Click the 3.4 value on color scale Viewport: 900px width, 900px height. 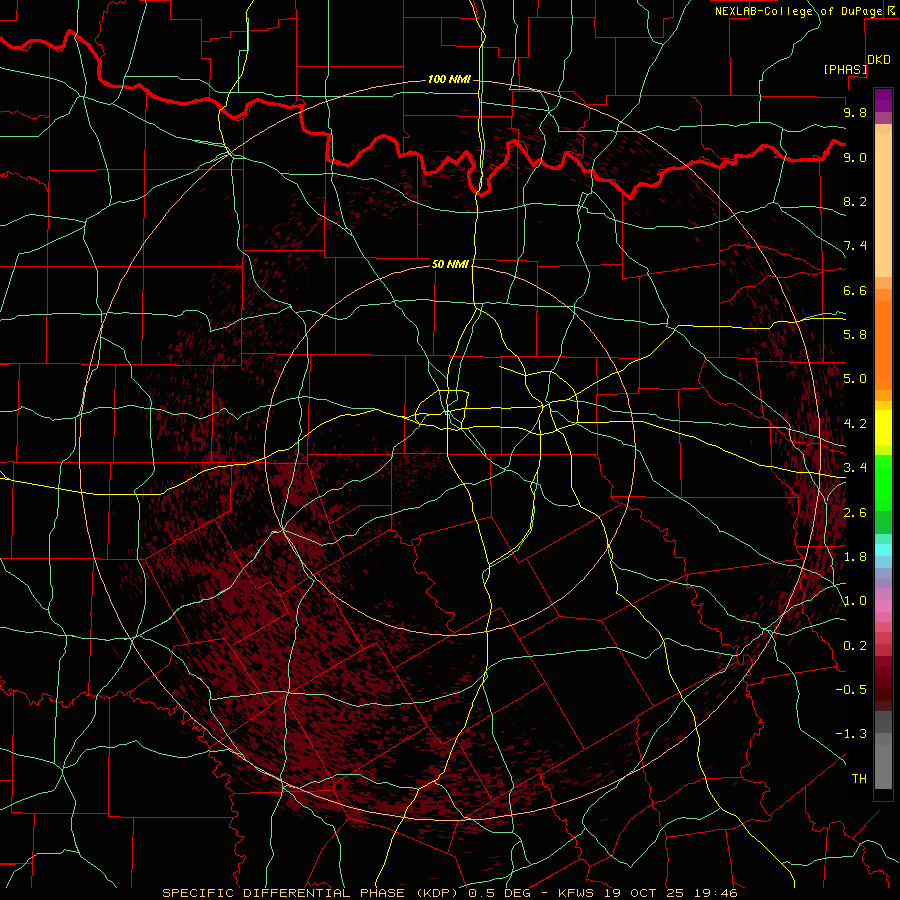point(855,468)
